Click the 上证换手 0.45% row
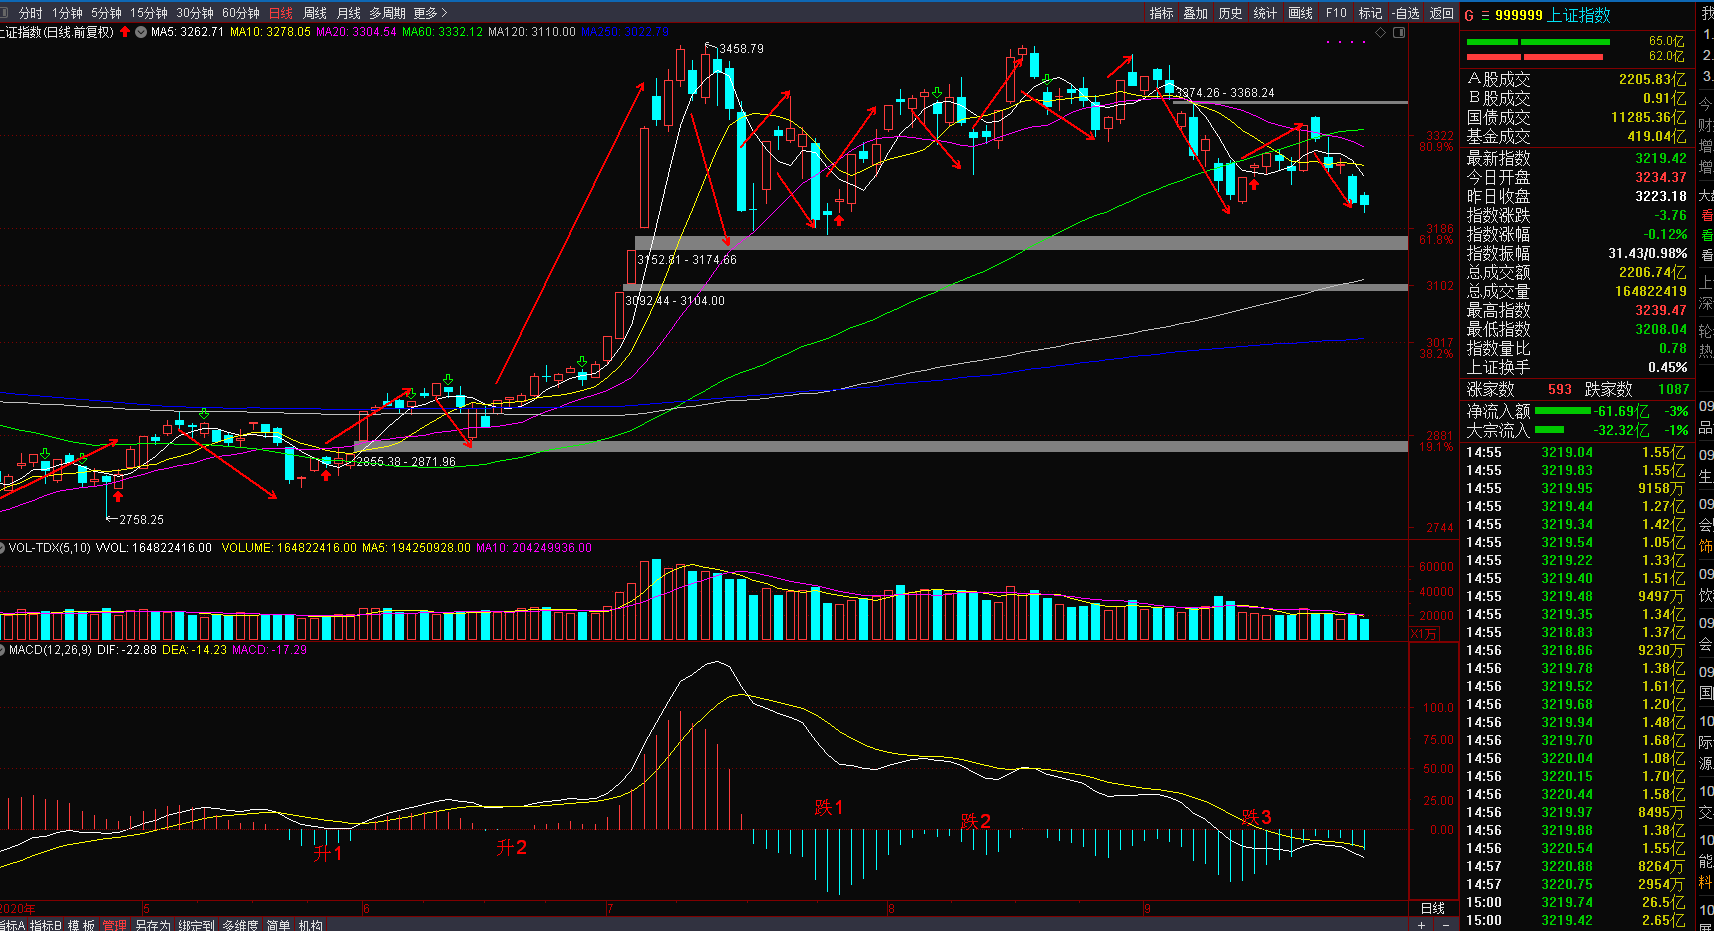The height and width of the screenshot is (931, 1714). (x=1577, y=367)
